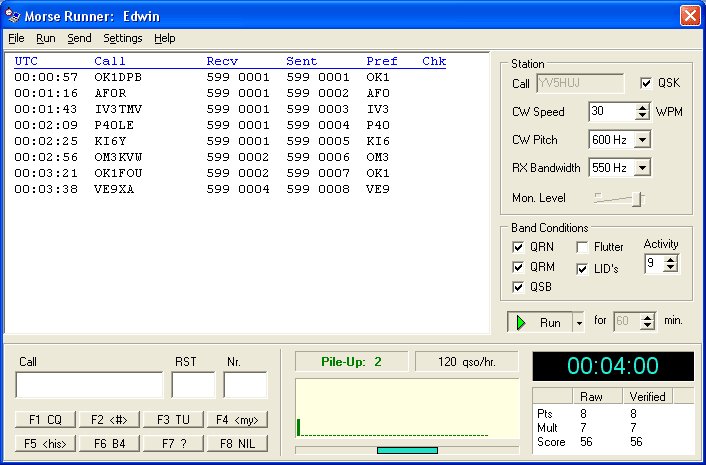Click the cyan RIT bar below the spectrum
This screenshot has width=706, height=465.
407,450
